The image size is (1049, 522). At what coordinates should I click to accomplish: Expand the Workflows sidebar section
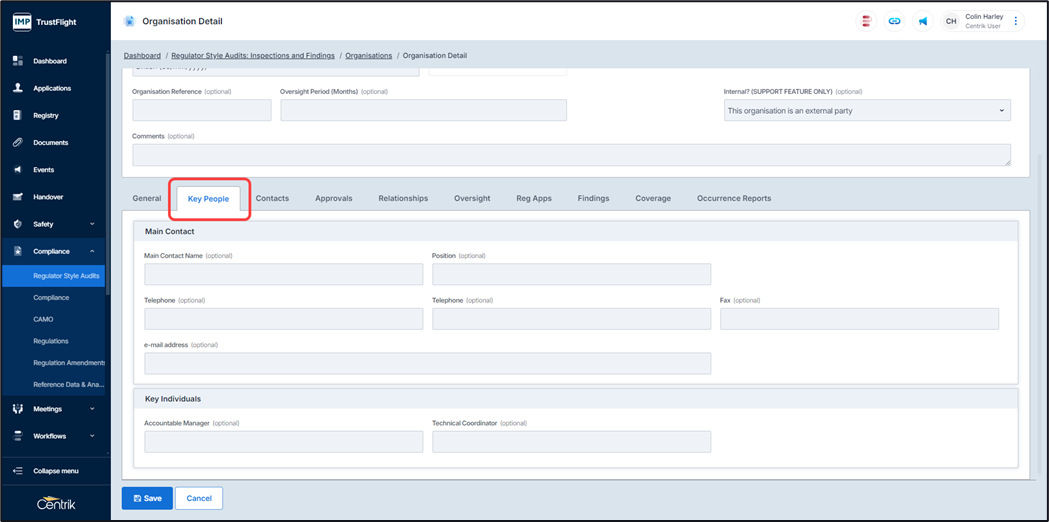92,436
